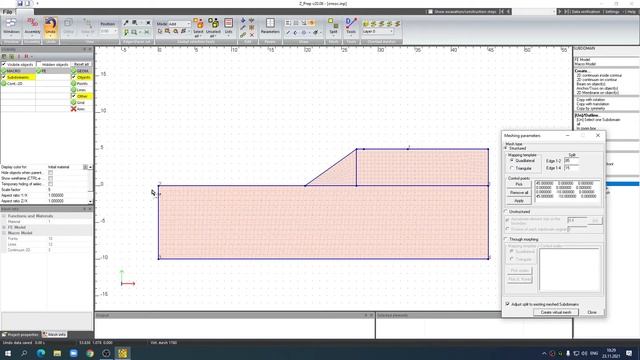The height and width of the screenshot is (360, 640).
Task: Click the red X Axes visibility icon
Action: pos(73,109)
